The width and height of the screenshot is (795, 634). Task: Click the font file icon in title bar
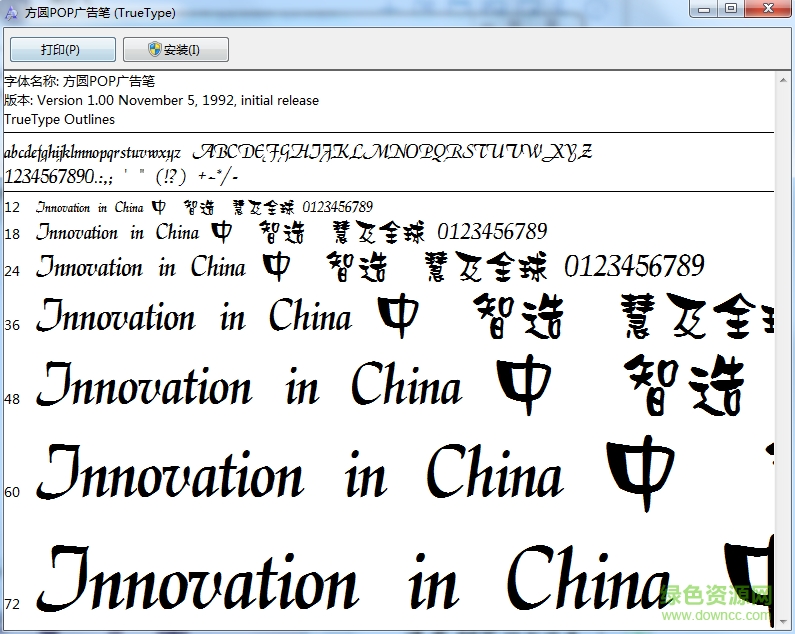(11, 13)
